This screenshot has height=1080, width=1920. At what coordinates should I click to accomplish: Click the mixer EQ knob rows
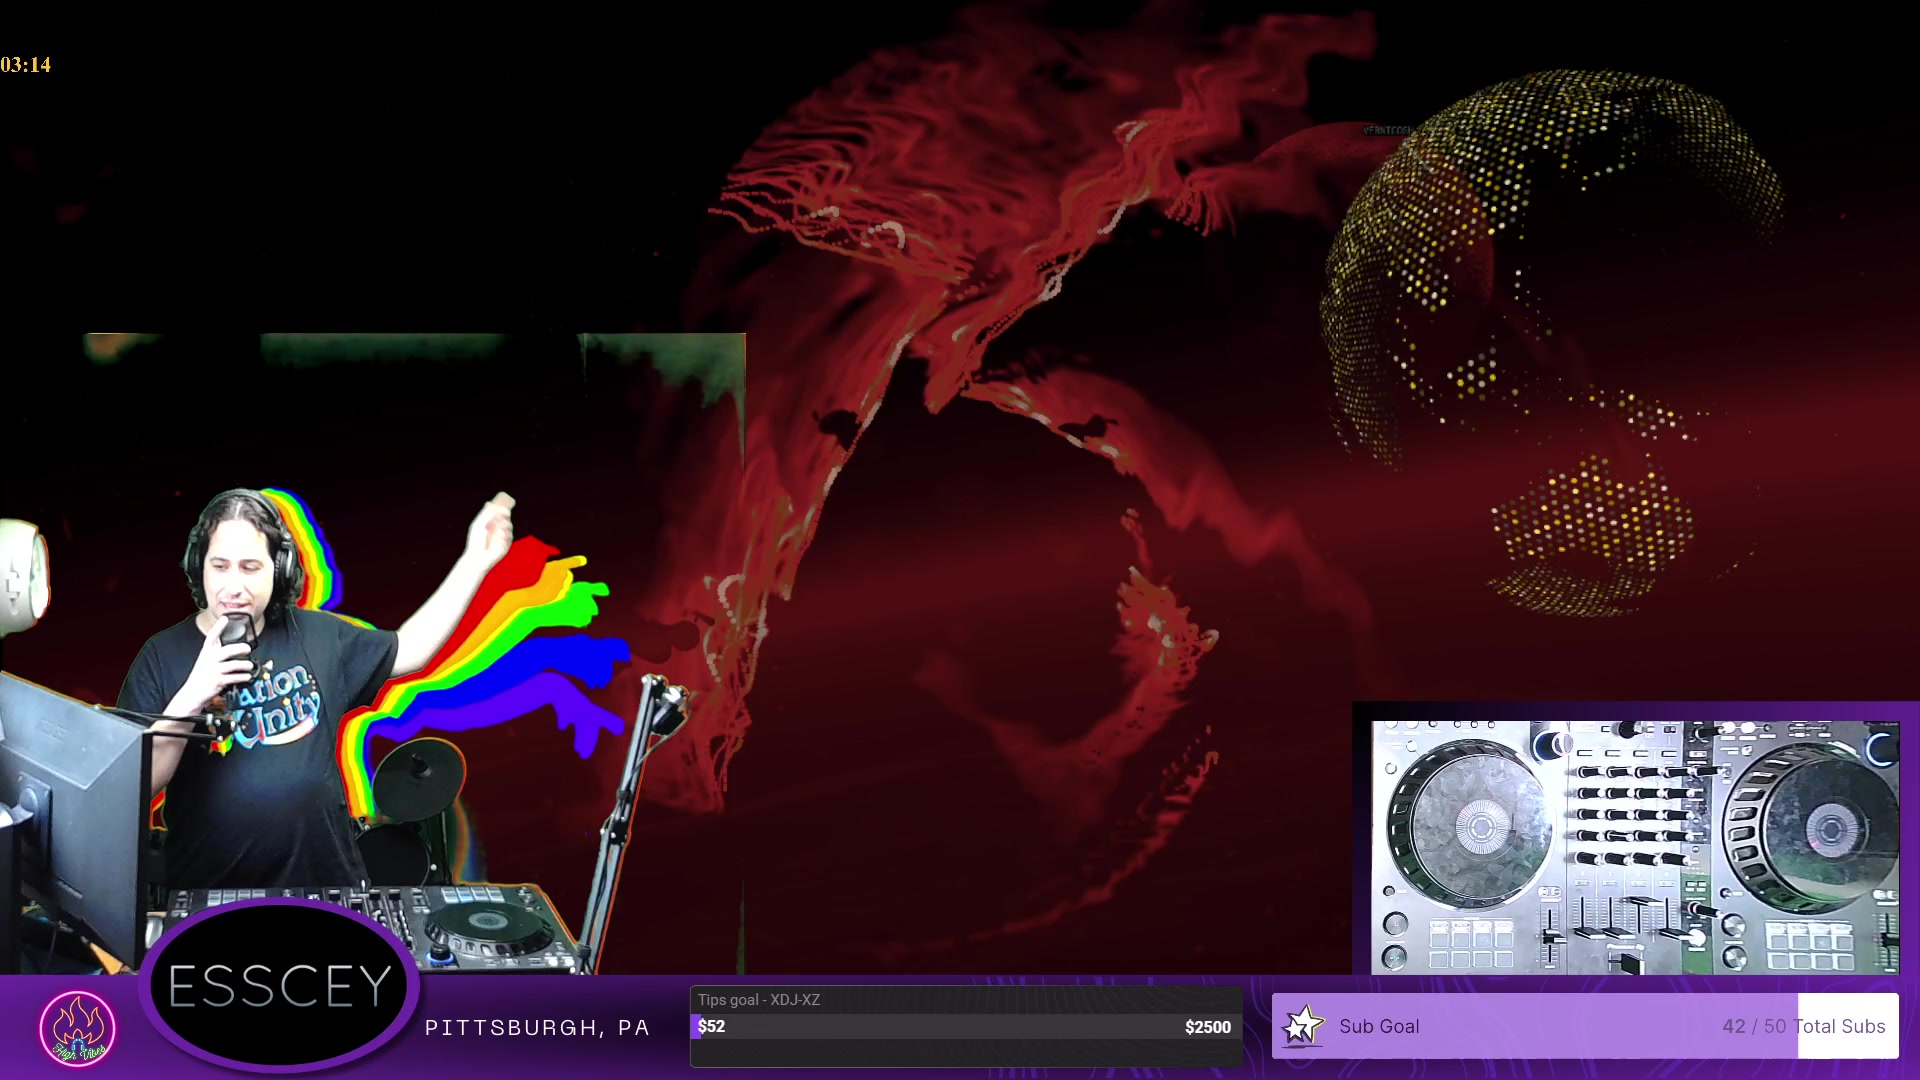pos(1635,815)
